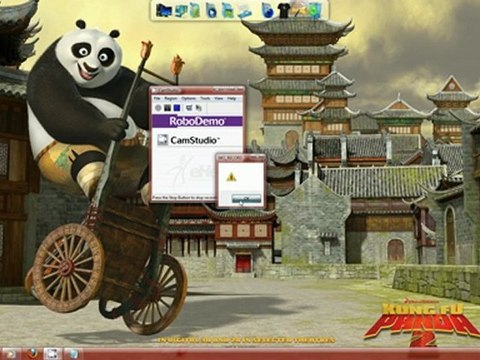The width and height of the screenshot is (480, 360).
Task: Open the monitor icon in the top dock
Action: (x=163, y=10)
